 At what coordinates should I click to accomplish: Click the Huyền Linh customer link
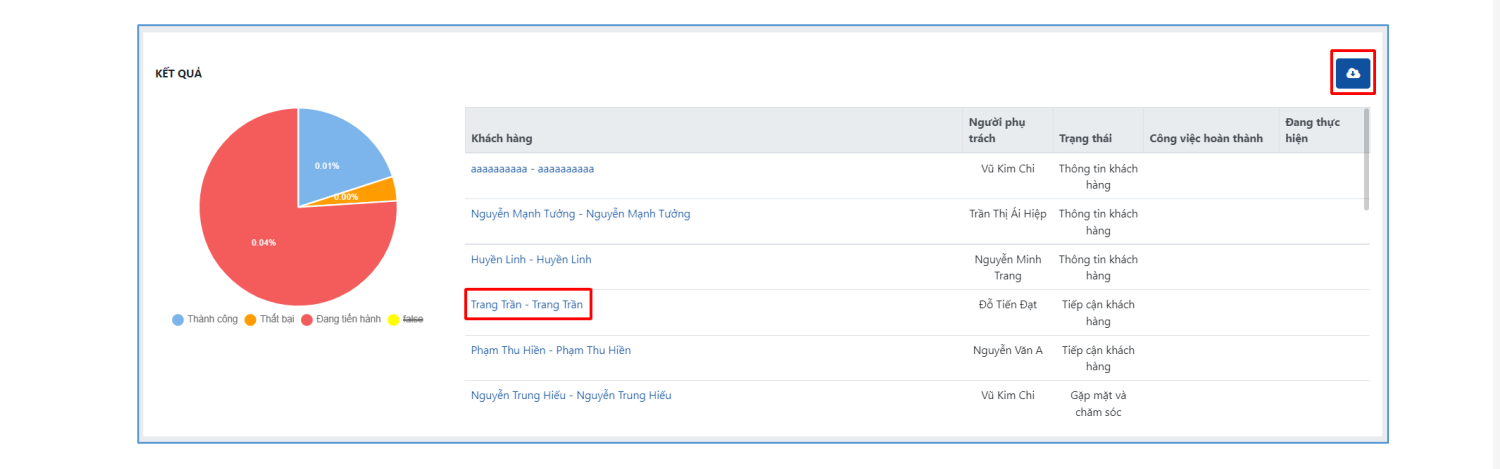coord(531,260)
